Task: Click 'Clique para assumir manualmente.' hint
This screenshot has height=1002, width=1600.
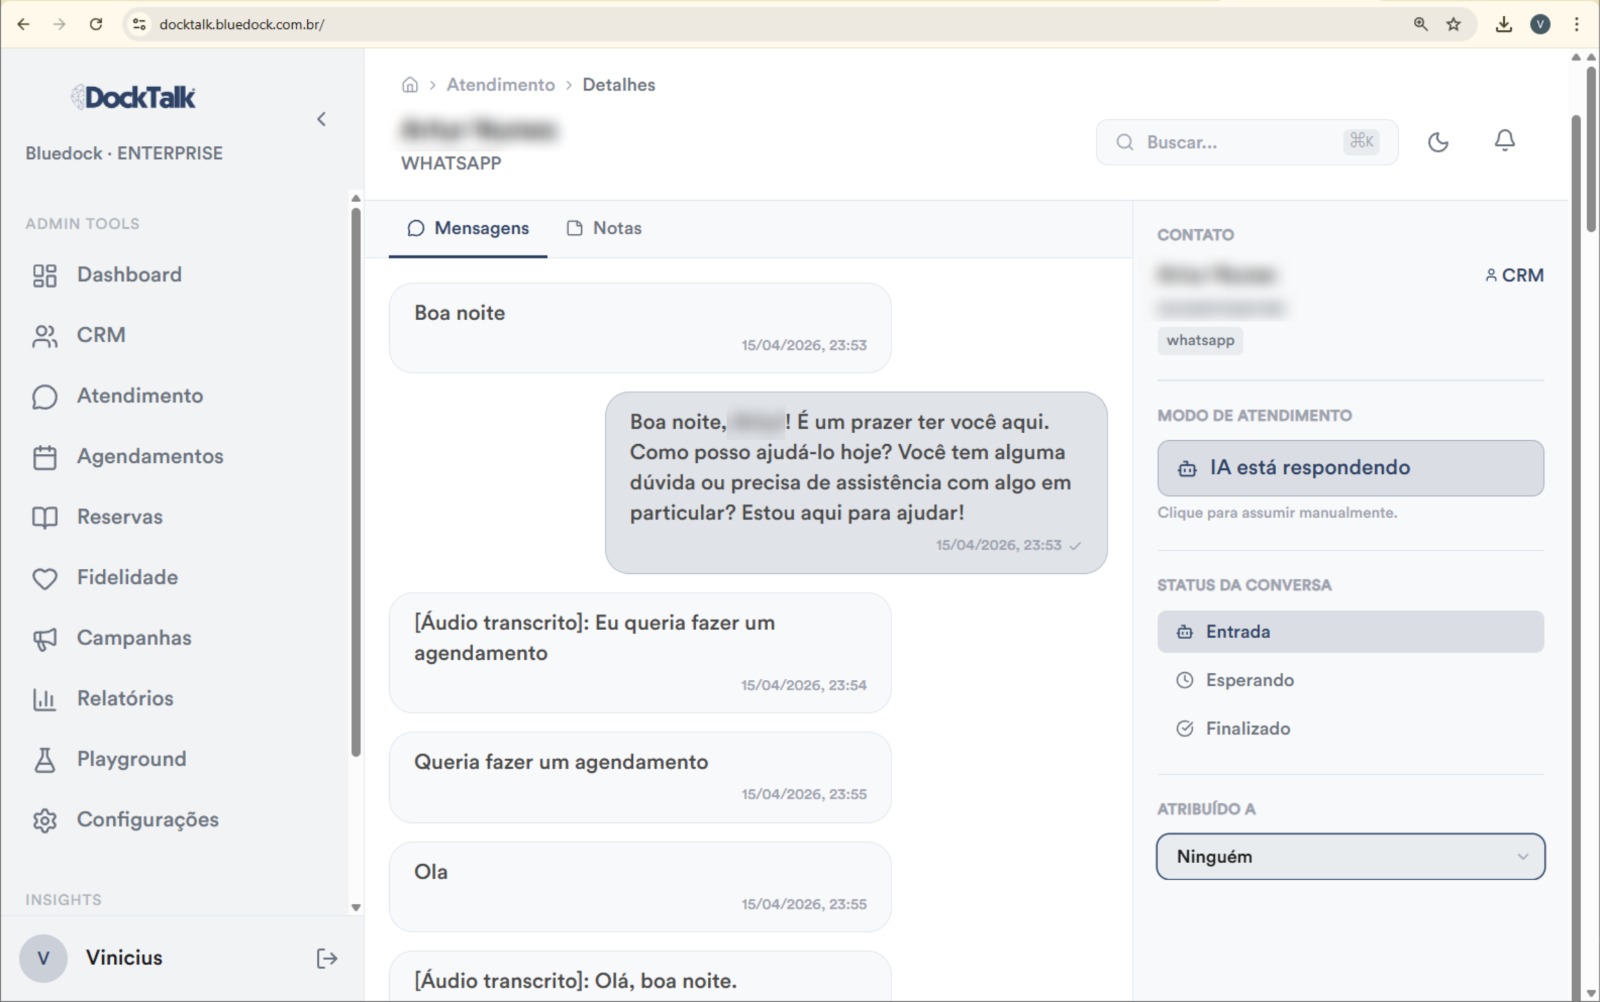Action: (1277, 513)
